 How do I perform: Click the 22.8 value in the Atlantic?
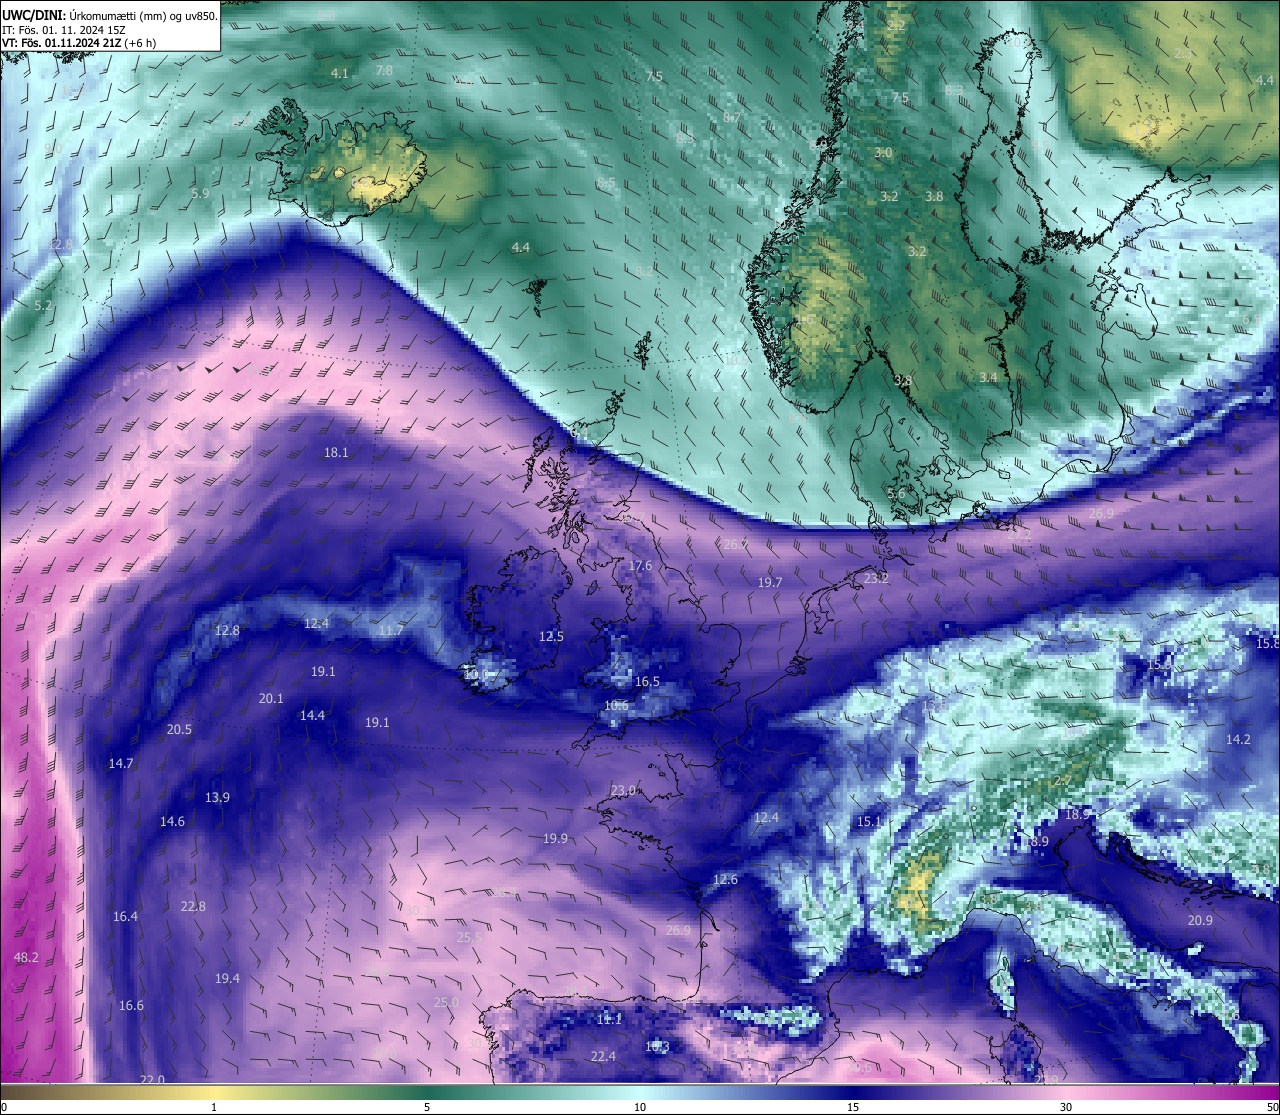193,907
